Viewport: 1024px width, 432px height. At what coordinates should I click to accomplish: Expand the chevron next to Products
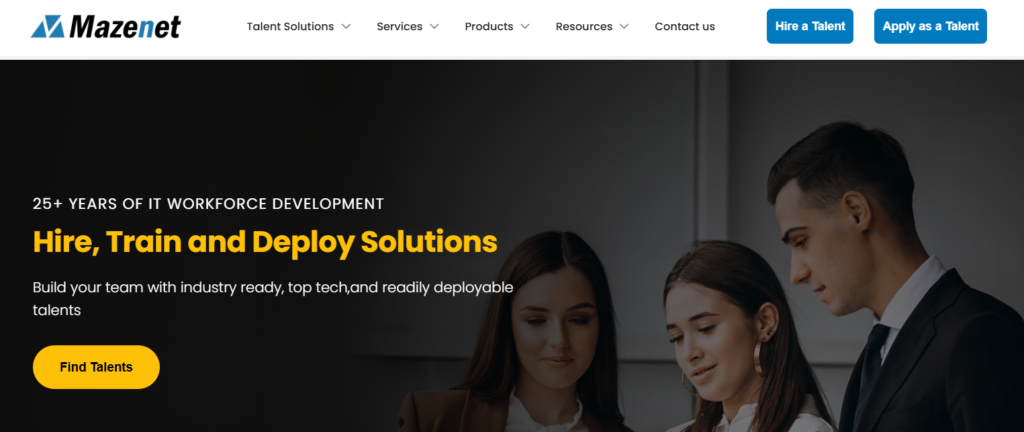tap(525, 27)
